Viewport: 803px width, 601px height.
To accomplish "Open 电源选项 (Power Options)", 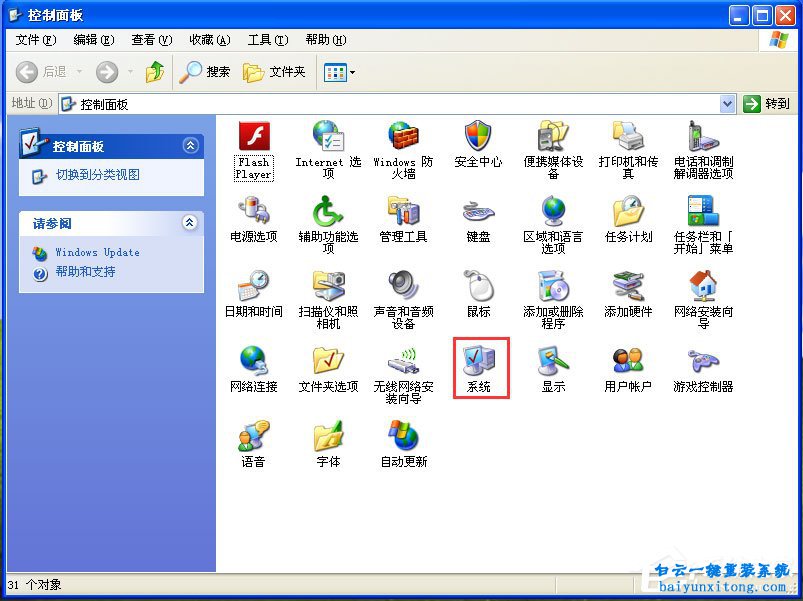I will [253, 220].
